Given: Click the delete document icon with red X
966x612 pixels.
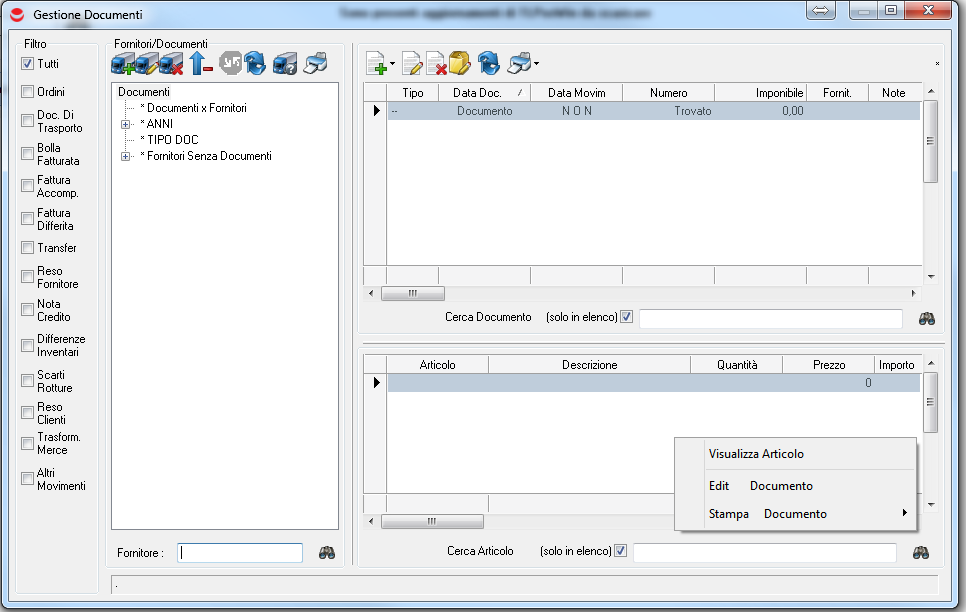Looking at the screenshot, I should 436,65.
